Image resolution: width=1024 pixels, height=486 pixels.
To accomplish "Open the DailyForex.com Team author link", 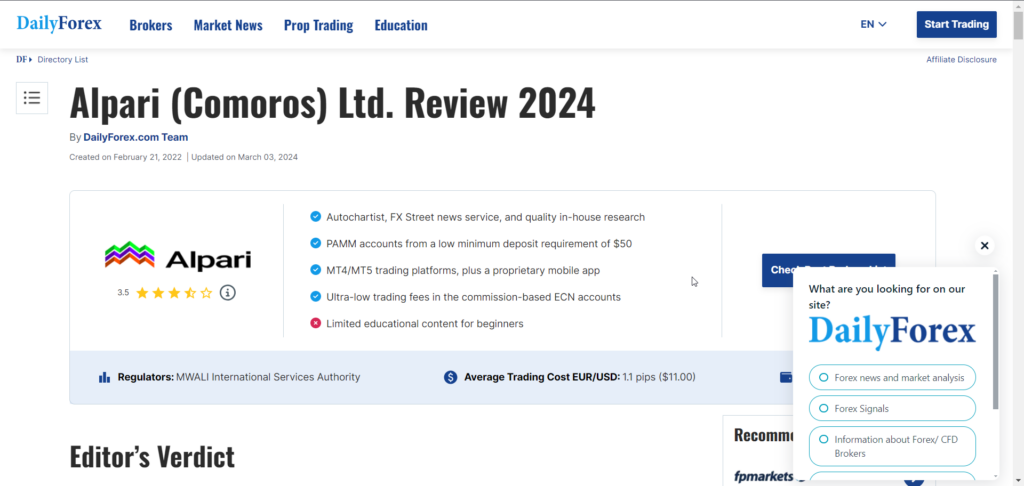I will pyautogui.click(x=136, y=137).
